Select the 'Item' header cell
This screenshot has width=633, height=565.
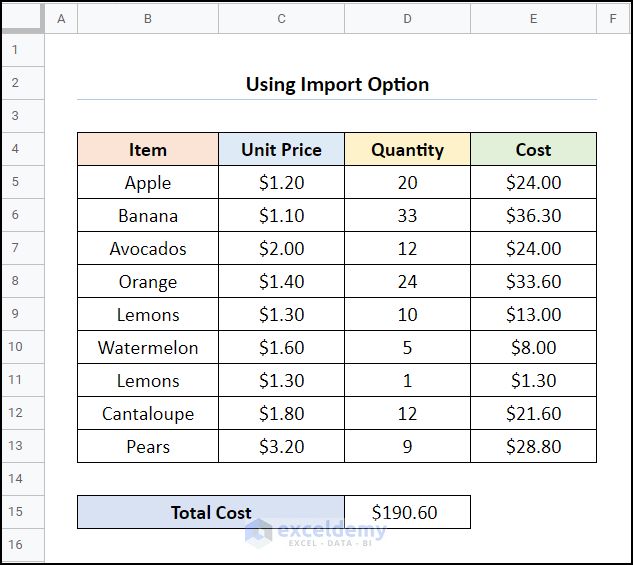click(148, 150)
